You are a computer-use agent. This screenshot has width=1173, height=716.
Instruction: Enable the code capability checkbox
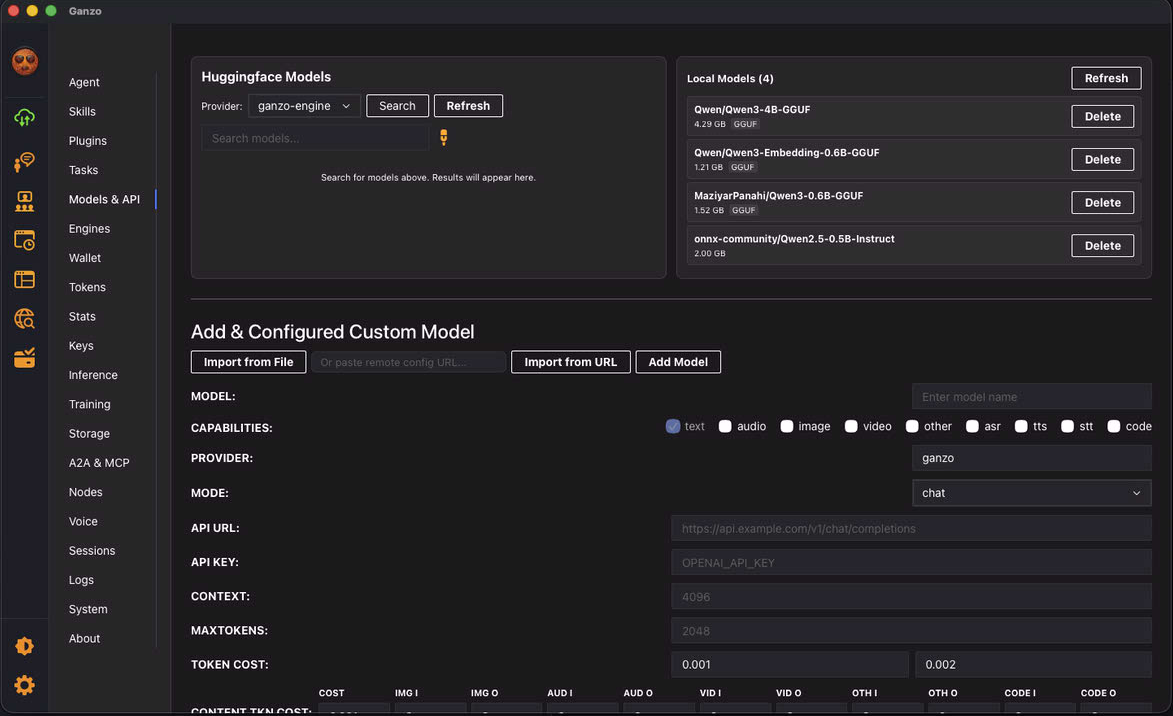[1113, 426]
